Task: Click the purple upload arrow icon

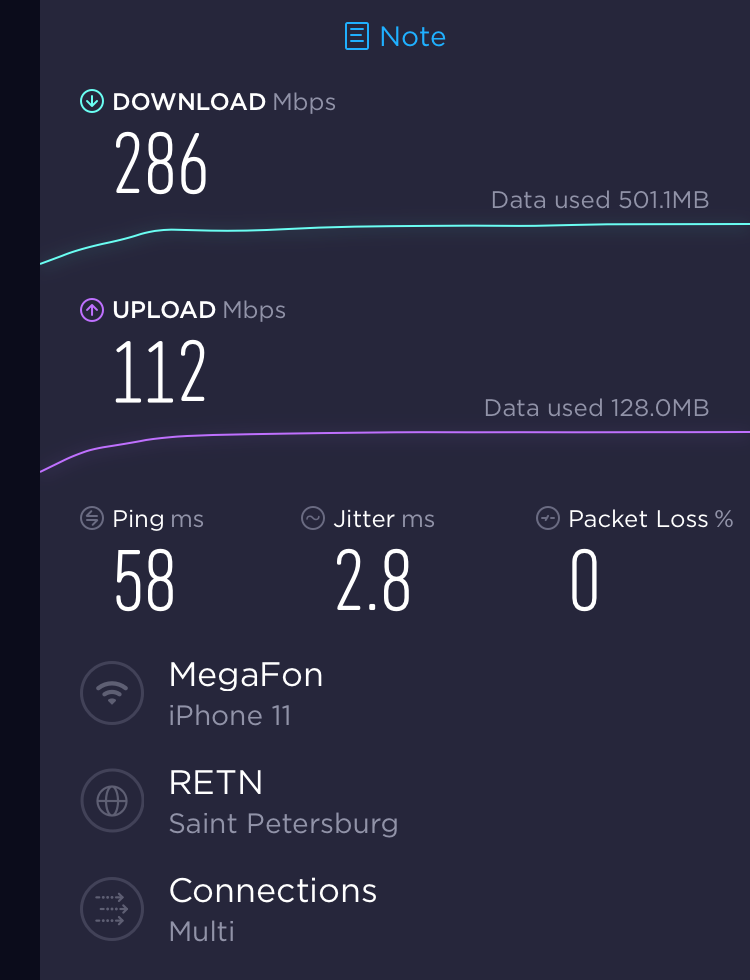Action: tap(92, 310)
